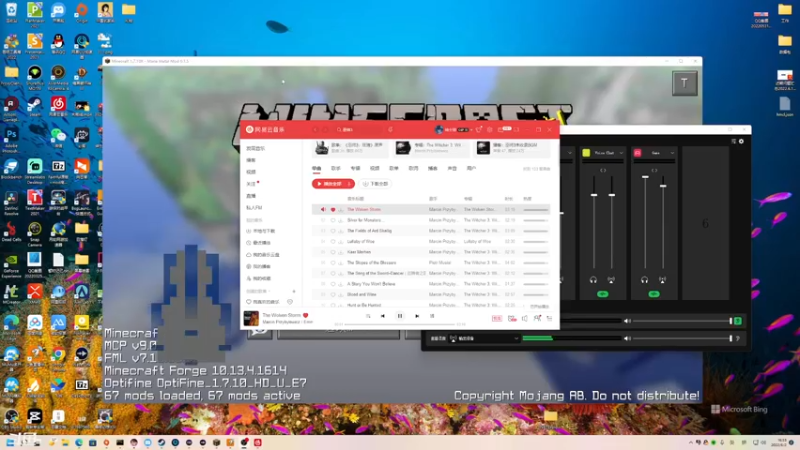Open the user avatar in NetEase header
This screenshot has width=800, height=450.
pyautogui.click(x=438, y=130)
